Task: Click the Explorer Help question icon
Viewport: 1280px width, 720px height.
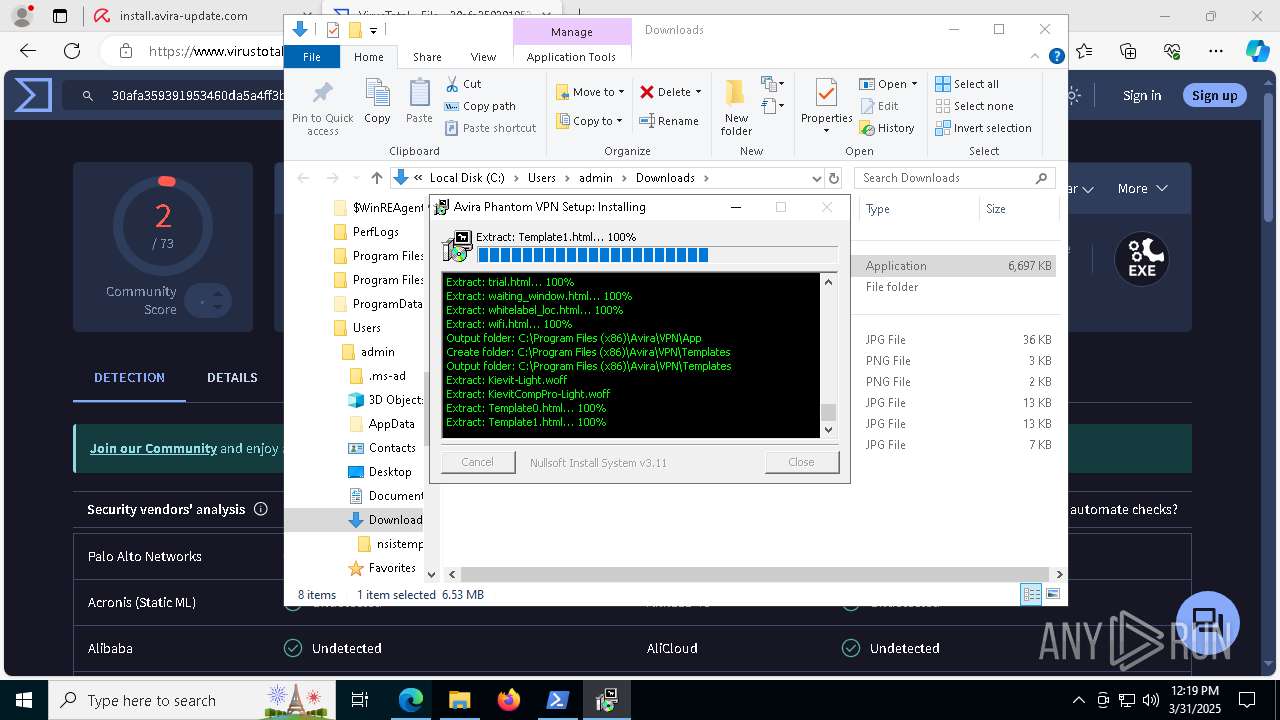Action: coord(1056,57)
